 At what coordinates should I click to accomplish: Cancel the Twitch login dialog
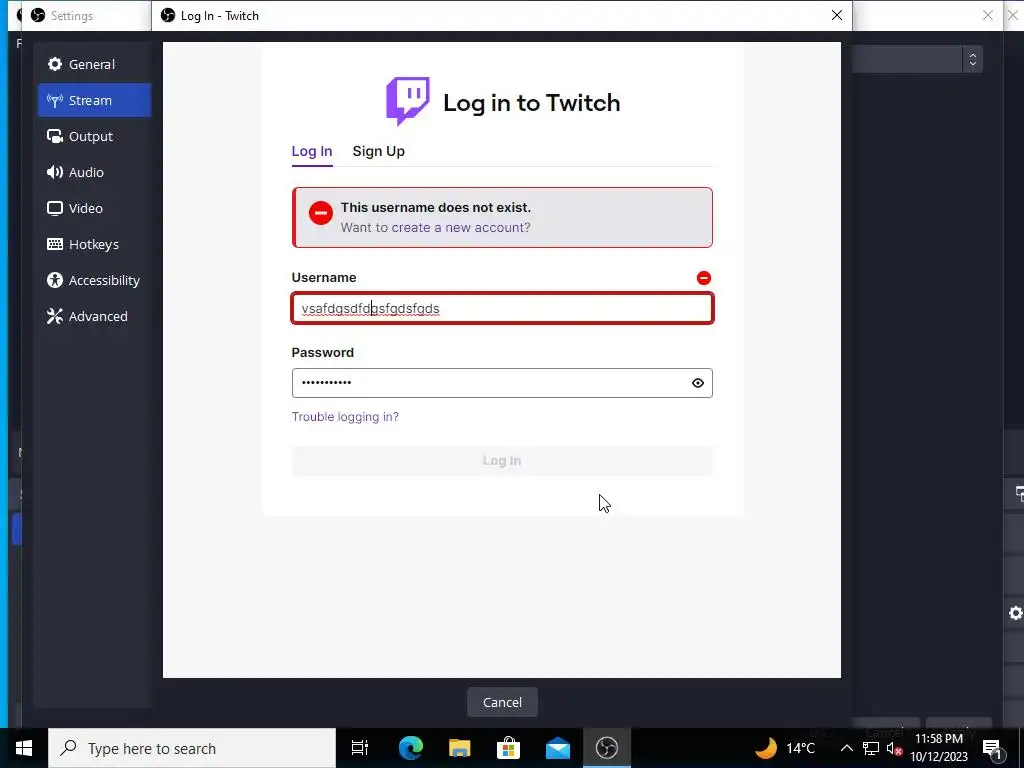(502, 702)
